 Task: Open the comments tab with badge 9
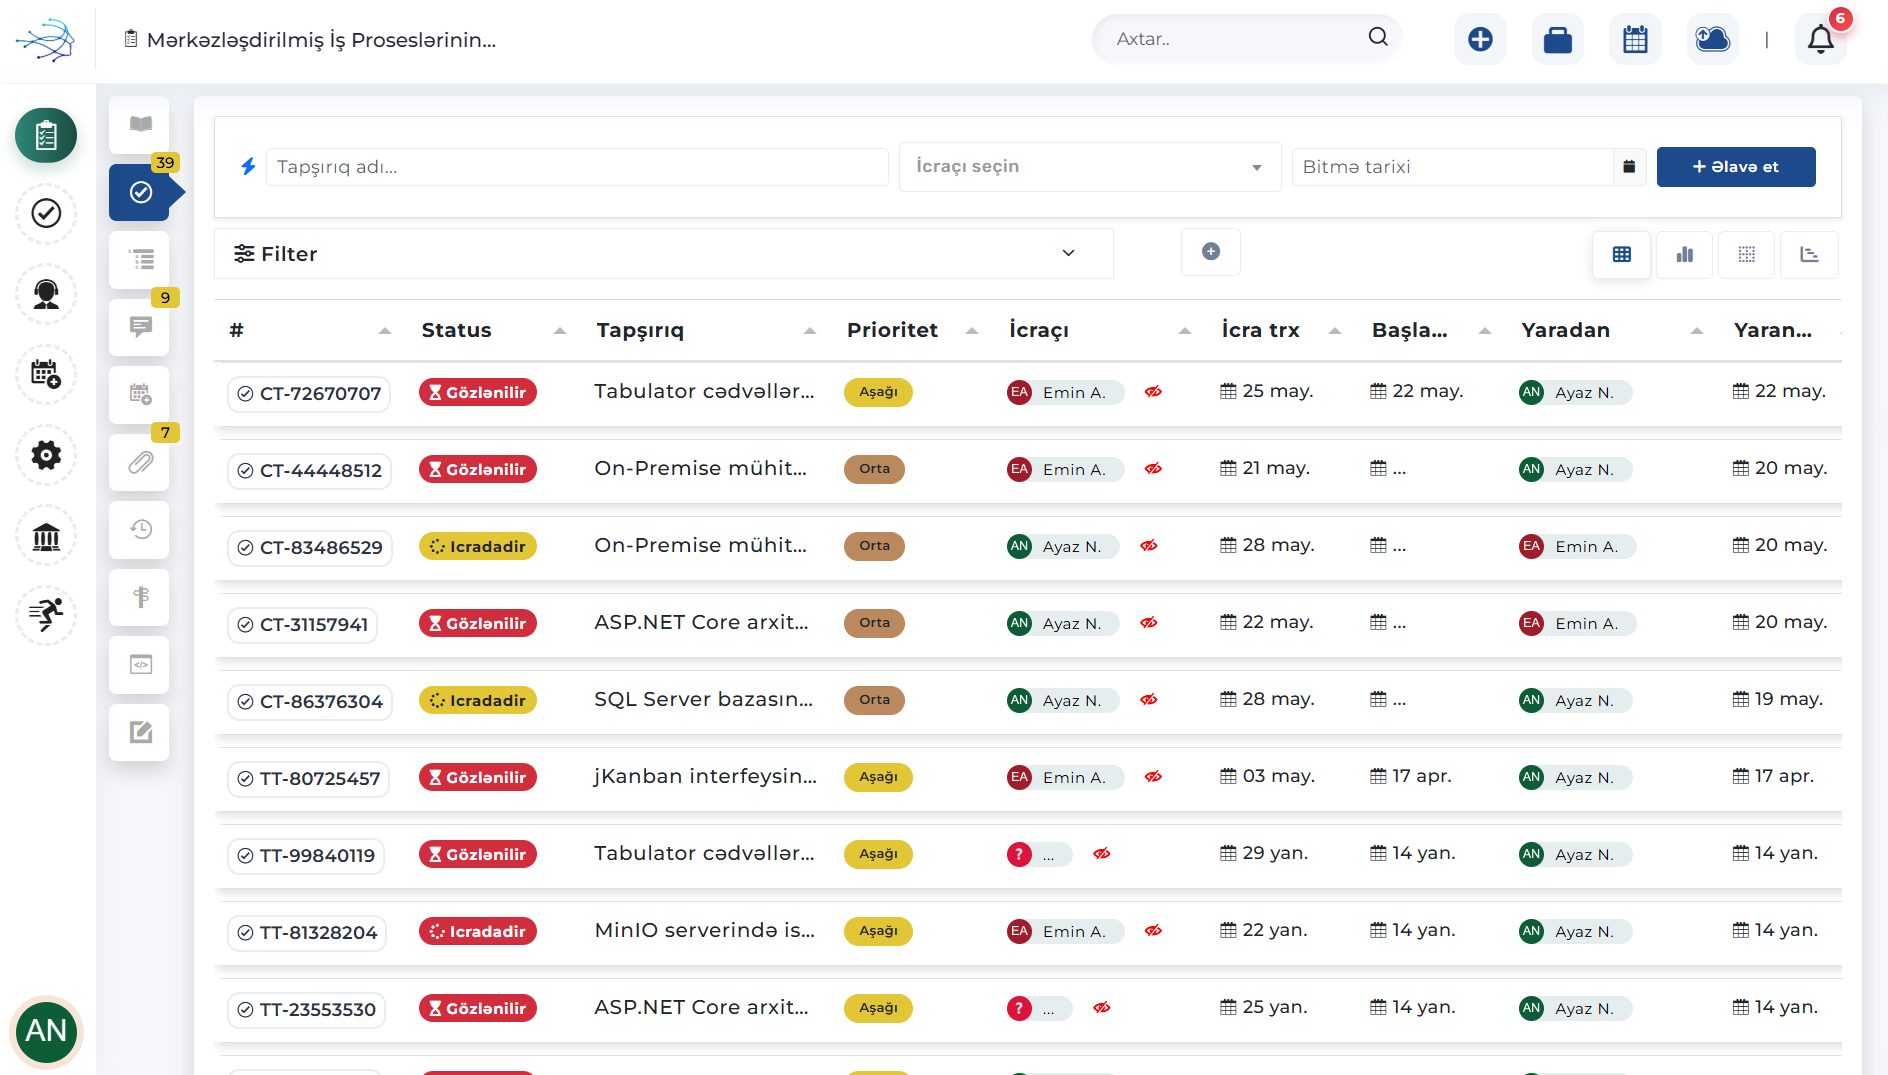[x=140, y=326]
